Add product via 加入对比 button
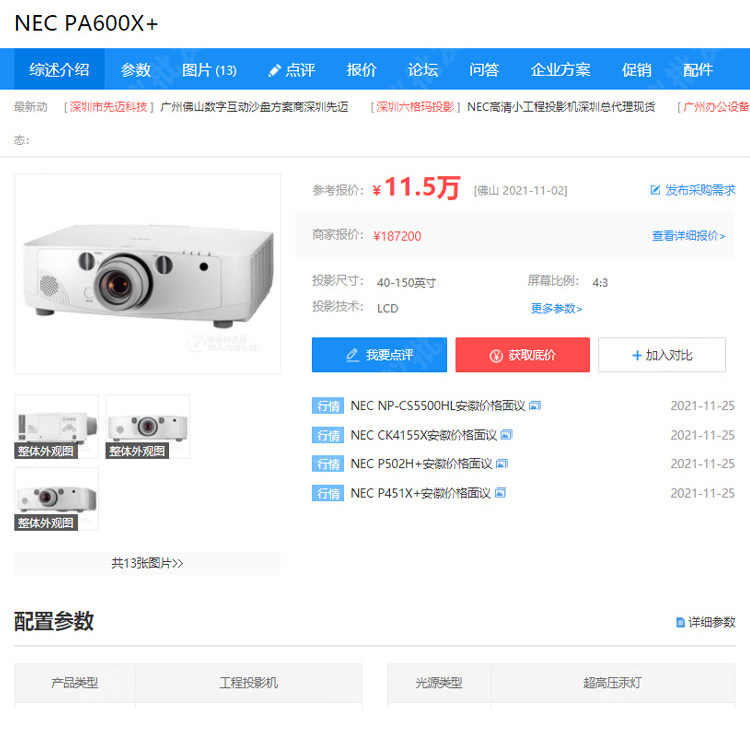 662,355
